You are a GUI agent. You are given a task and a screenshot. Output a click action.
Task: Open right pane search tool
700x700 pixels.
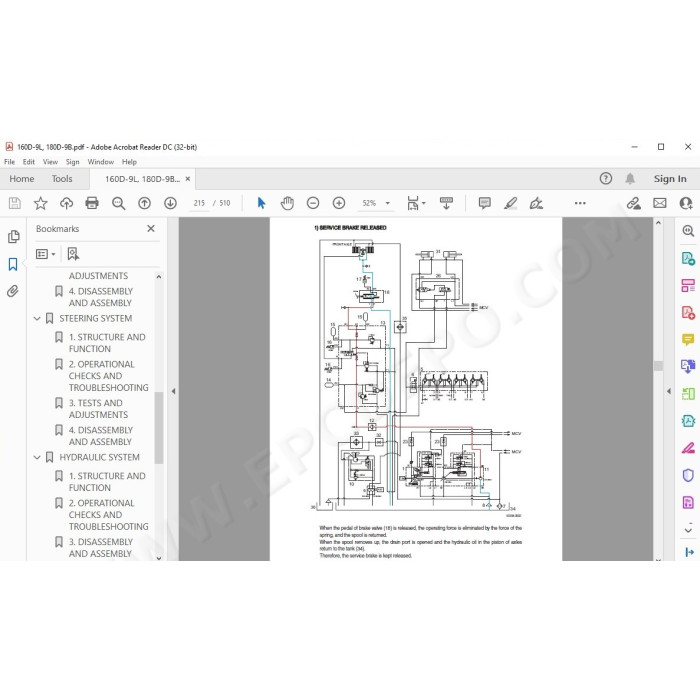tap(688, 231)
